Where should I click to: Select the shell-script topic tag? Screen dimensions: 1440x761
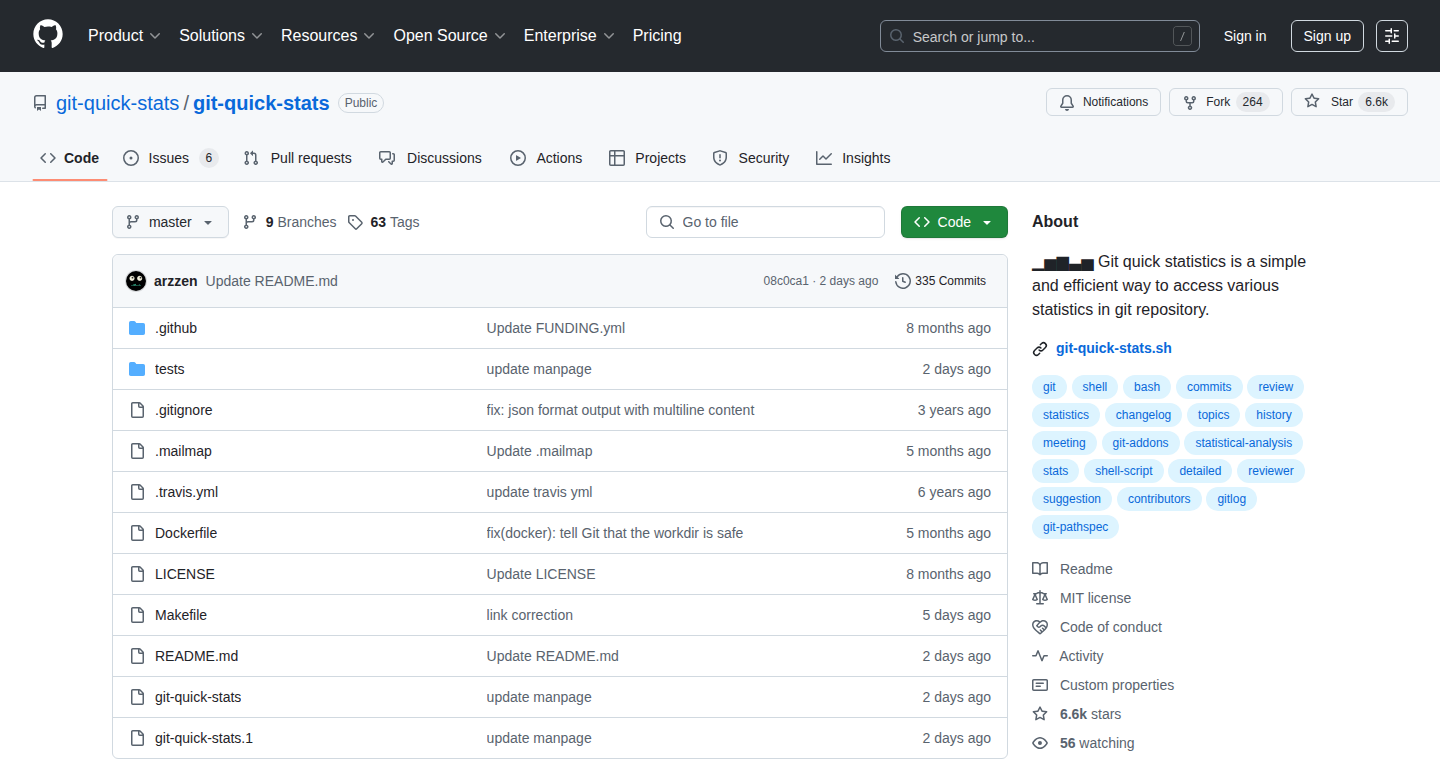(x=1124, y=471)
